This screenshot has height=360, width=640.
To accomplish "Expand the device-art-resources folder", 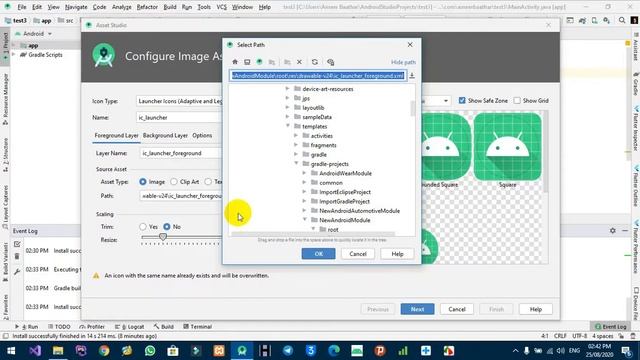I will [x=287, y=89].
